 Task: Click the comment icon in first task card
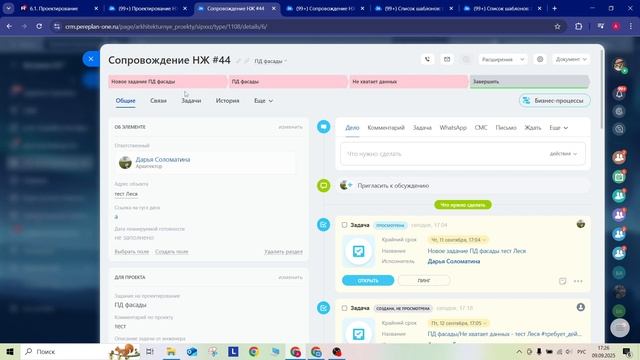(562, 281)
